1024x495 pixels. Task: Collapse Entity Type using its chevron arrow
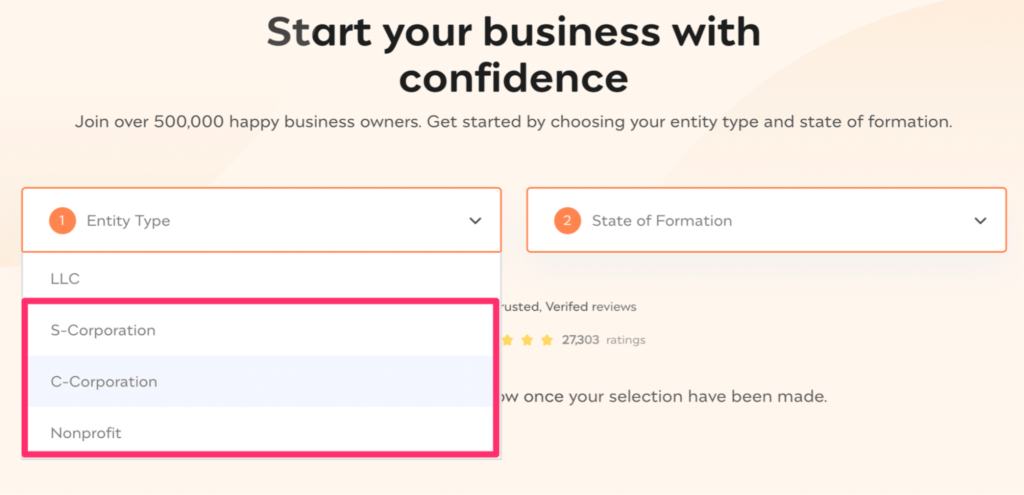(475, 221)
